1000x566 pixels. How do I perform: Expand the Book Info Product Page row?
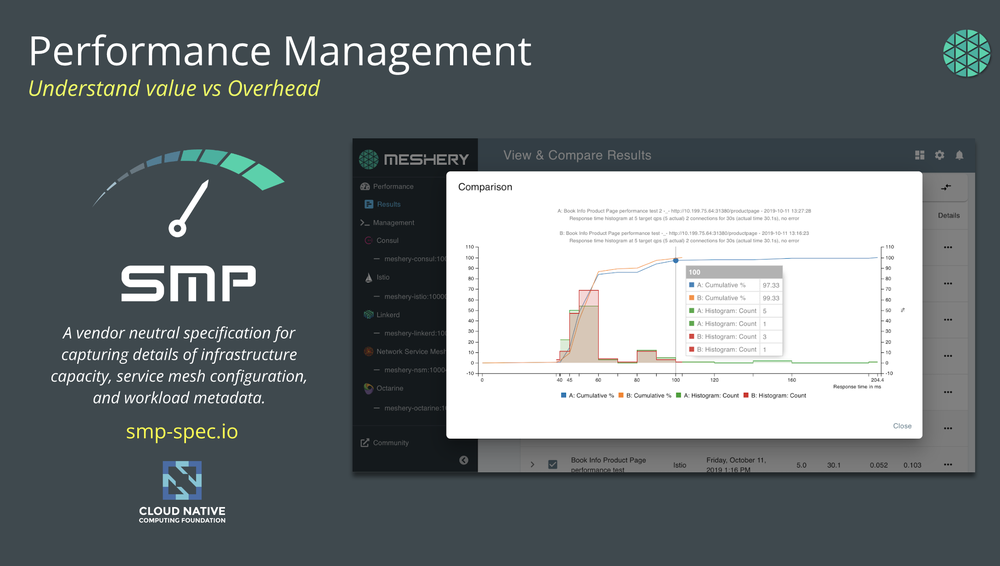point(533,465)
